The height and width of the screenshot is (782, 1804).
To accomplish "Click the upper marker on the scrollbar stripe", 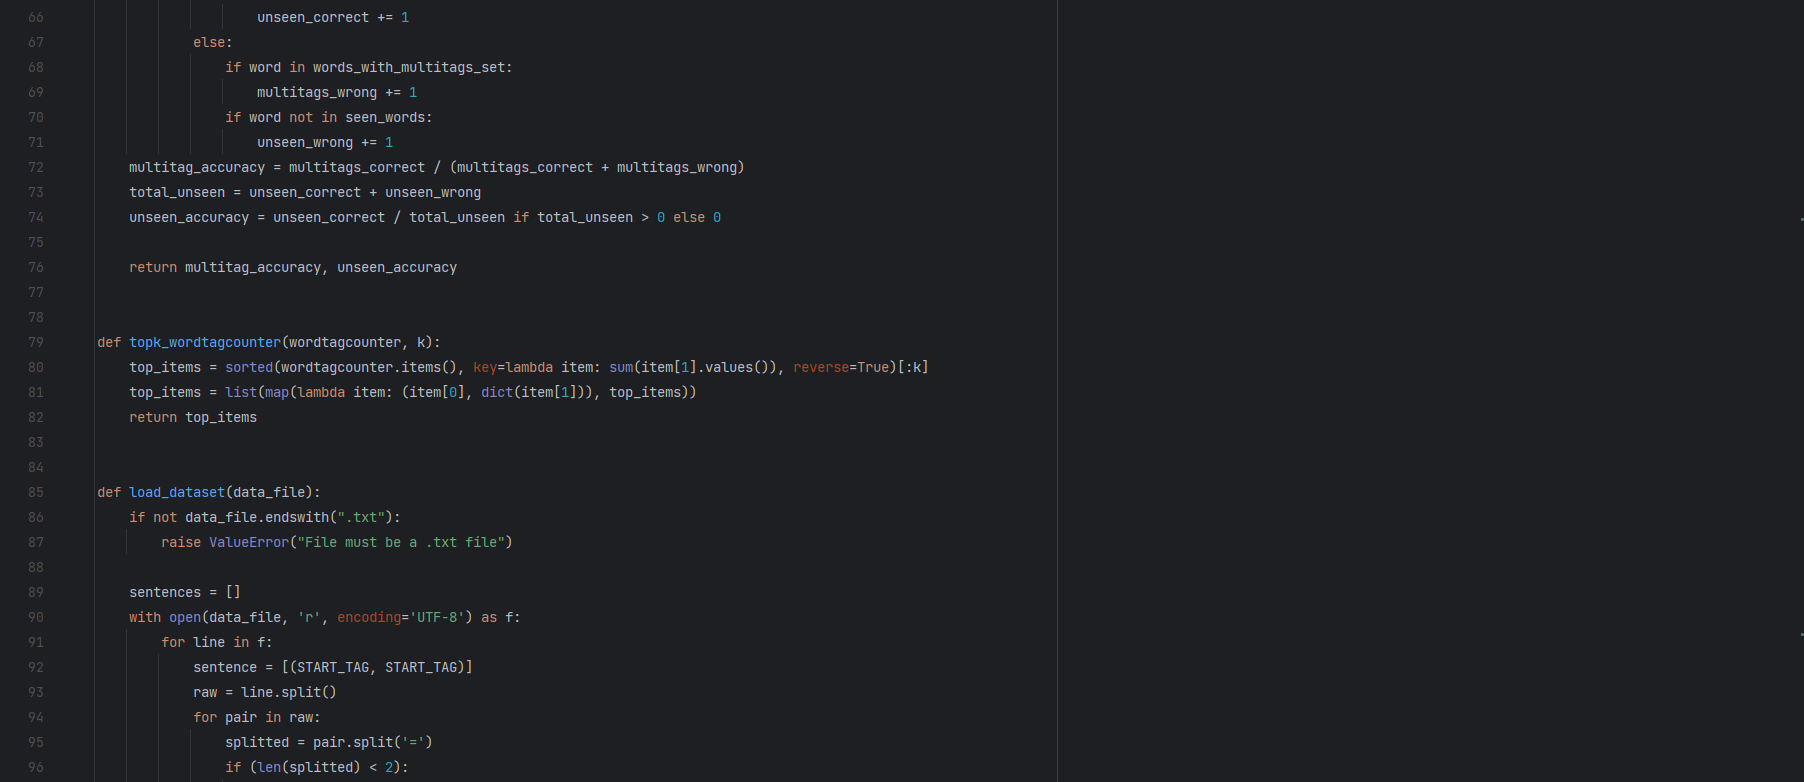I will click(1801, 219).
